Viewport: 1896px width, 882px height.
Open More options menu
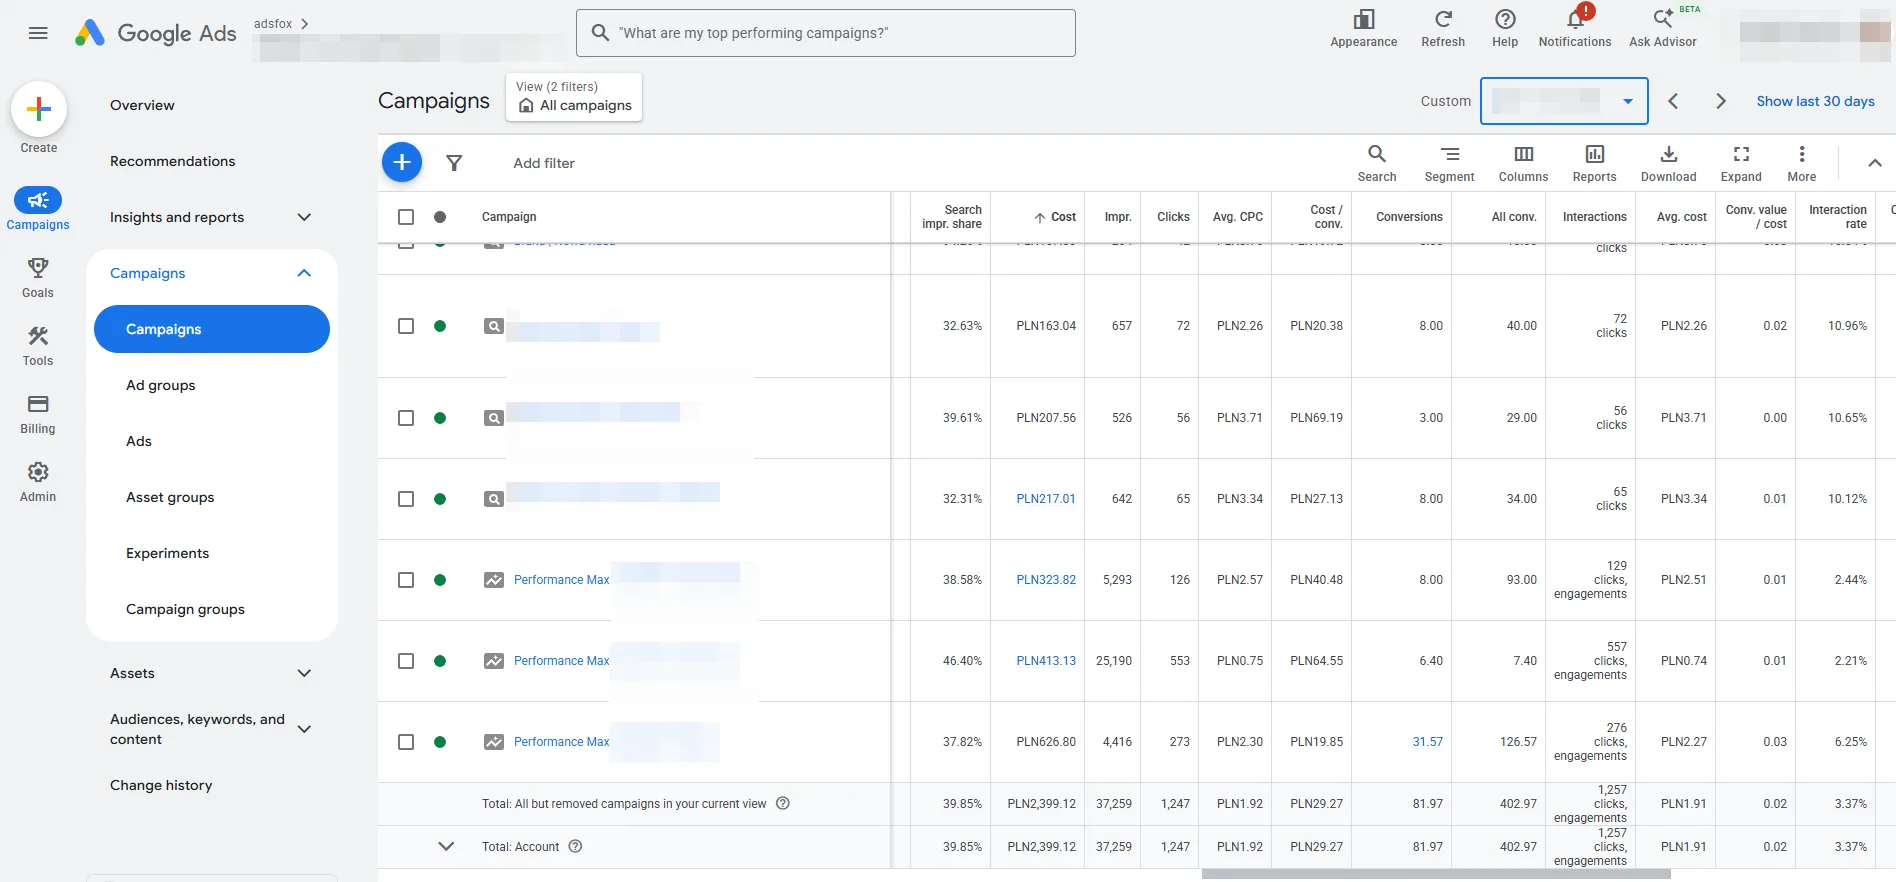point(1802,163)
